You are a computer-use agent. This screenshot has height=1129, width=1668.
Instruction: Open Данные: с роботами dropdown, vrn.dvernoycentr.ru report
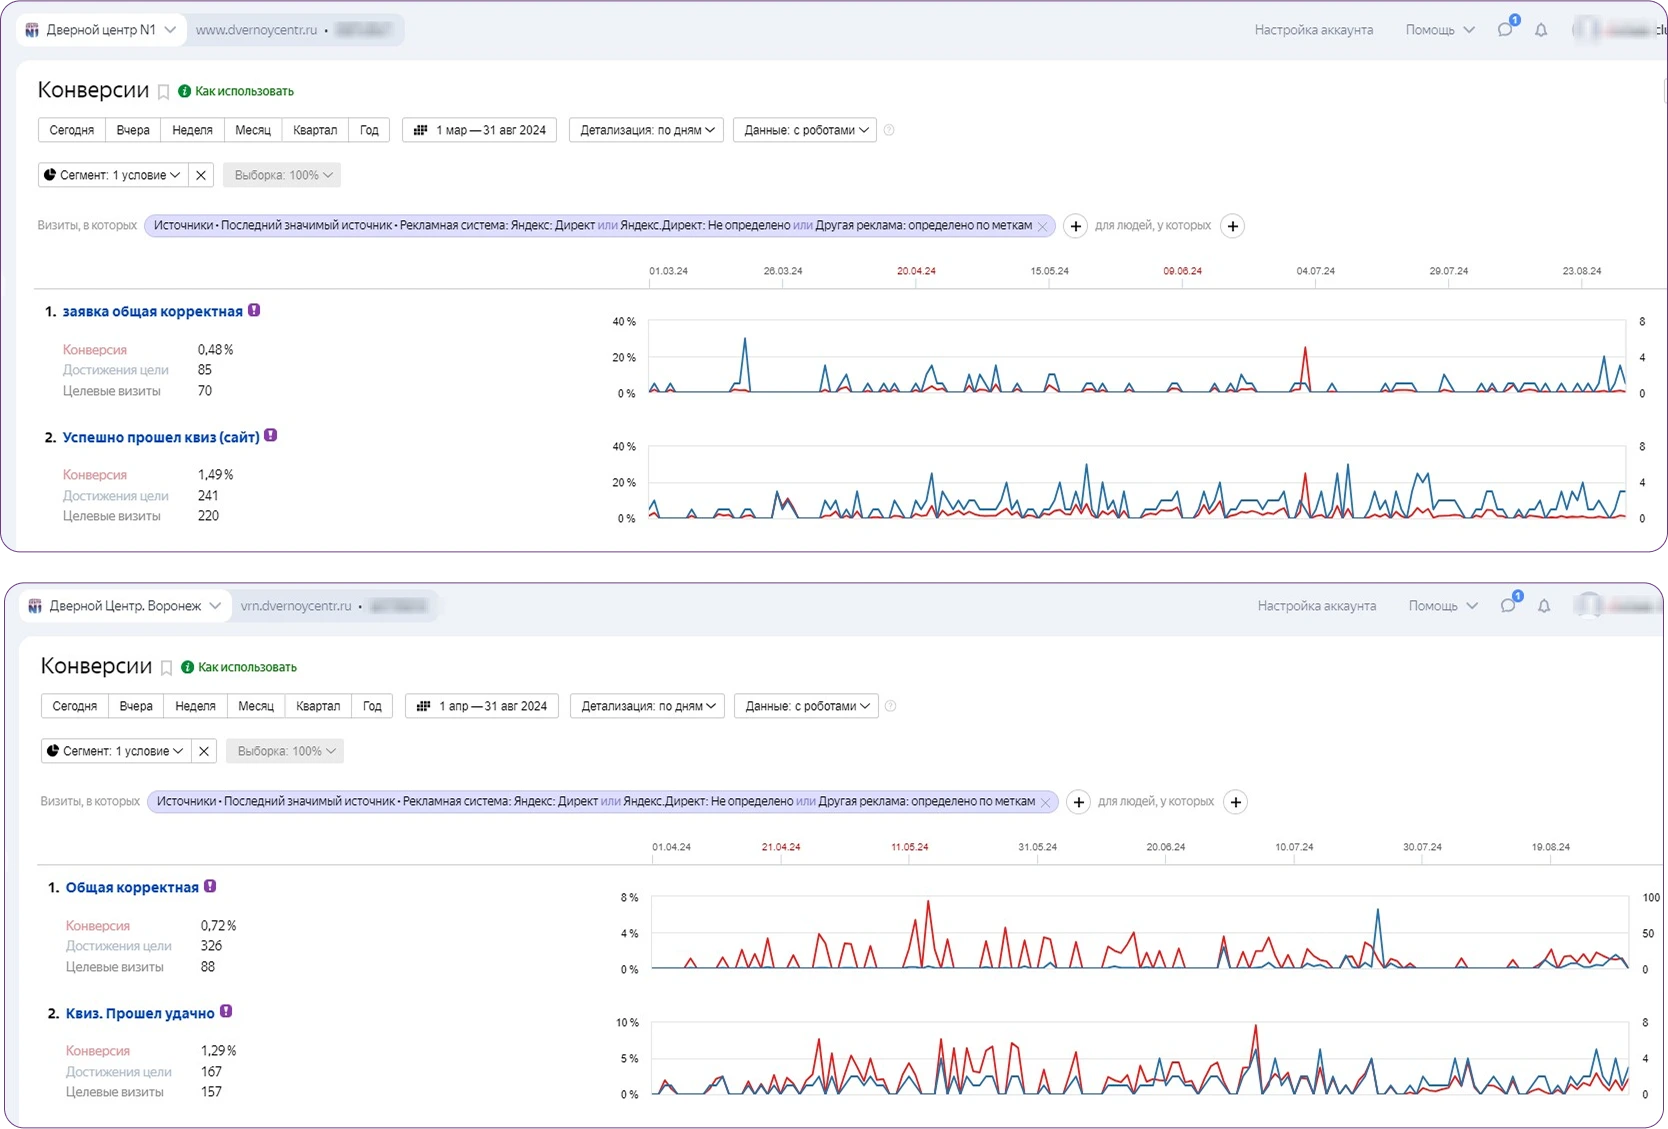tap(806, 706)
